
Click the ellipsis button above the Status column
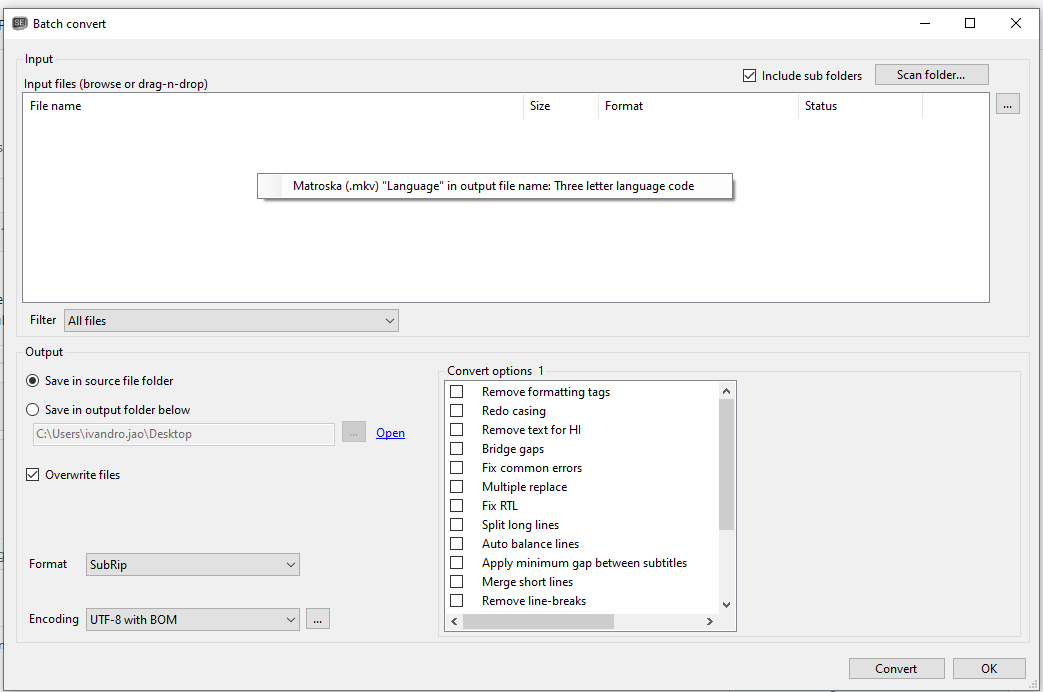[x=1007, y=103]
